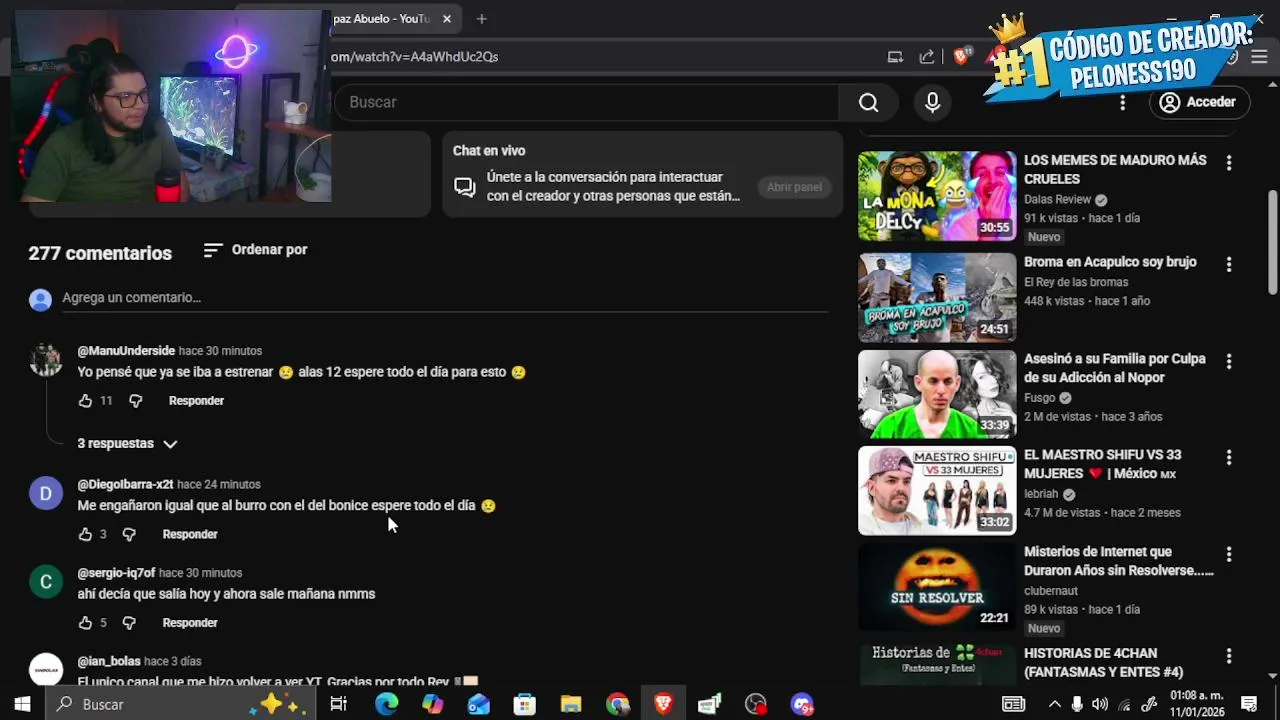Click the Acceder sign-in button
The width and height of the screenshot is (1280, 720).
click(1198, 102)
